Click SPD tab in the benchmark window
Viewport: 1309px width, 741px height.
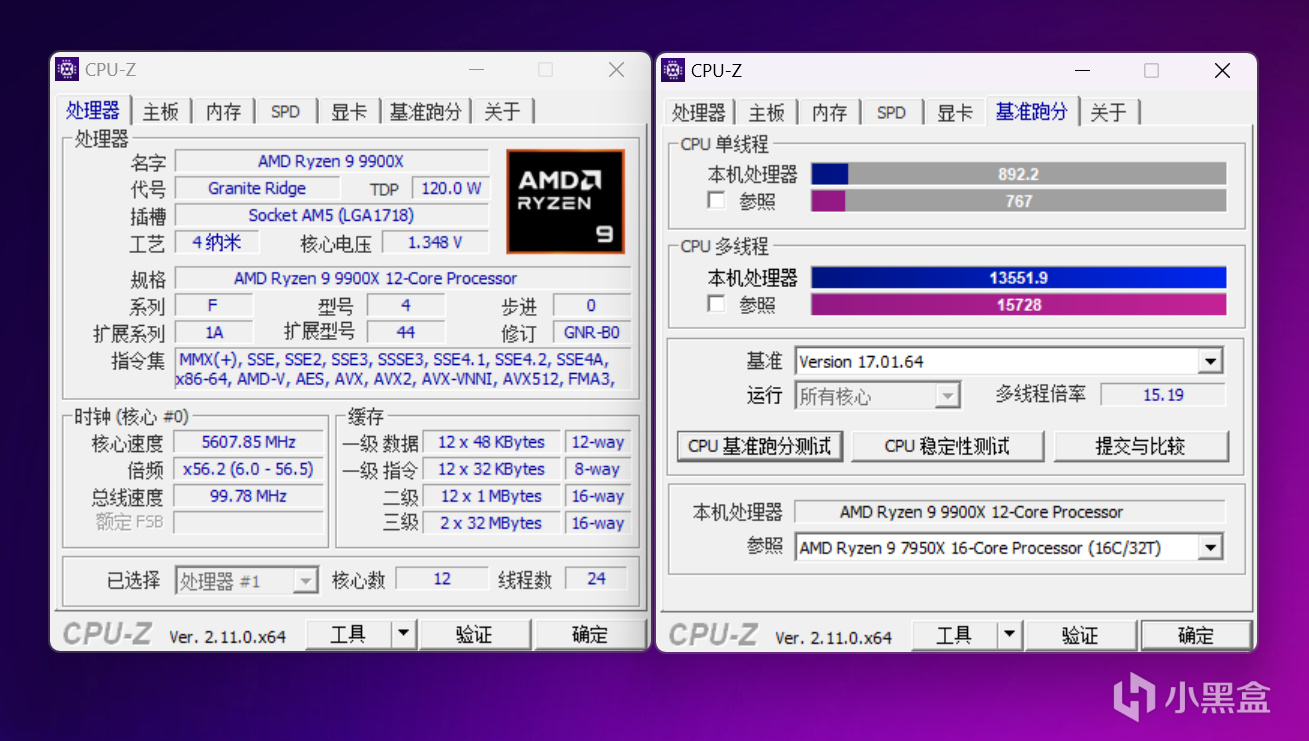coord(892,112)
